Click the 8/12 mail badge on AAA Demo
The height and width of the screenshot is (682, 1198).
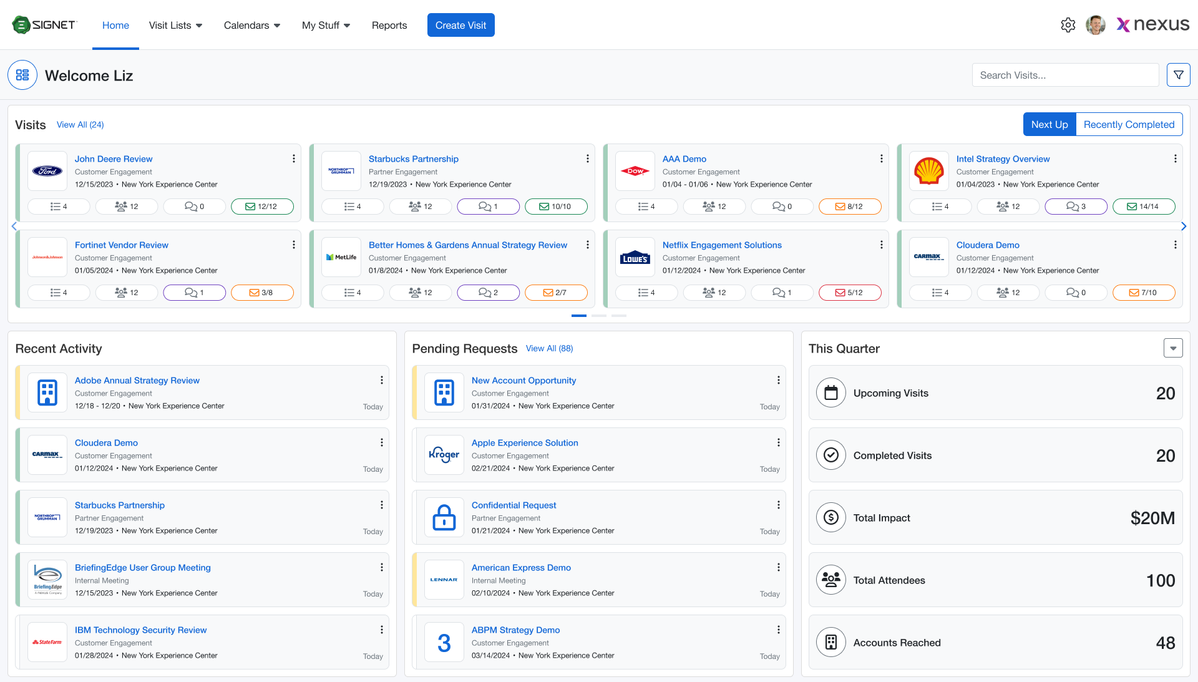coord(850,206)
